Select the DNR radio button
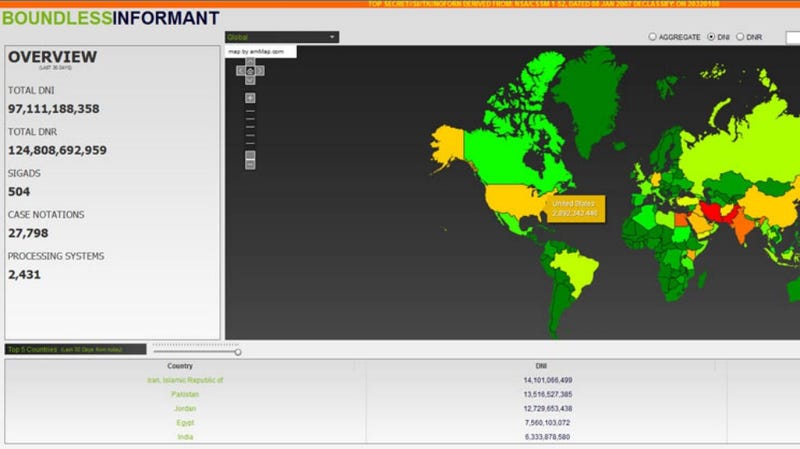Viewport: 800px width, 449px height. click(740, 37)
